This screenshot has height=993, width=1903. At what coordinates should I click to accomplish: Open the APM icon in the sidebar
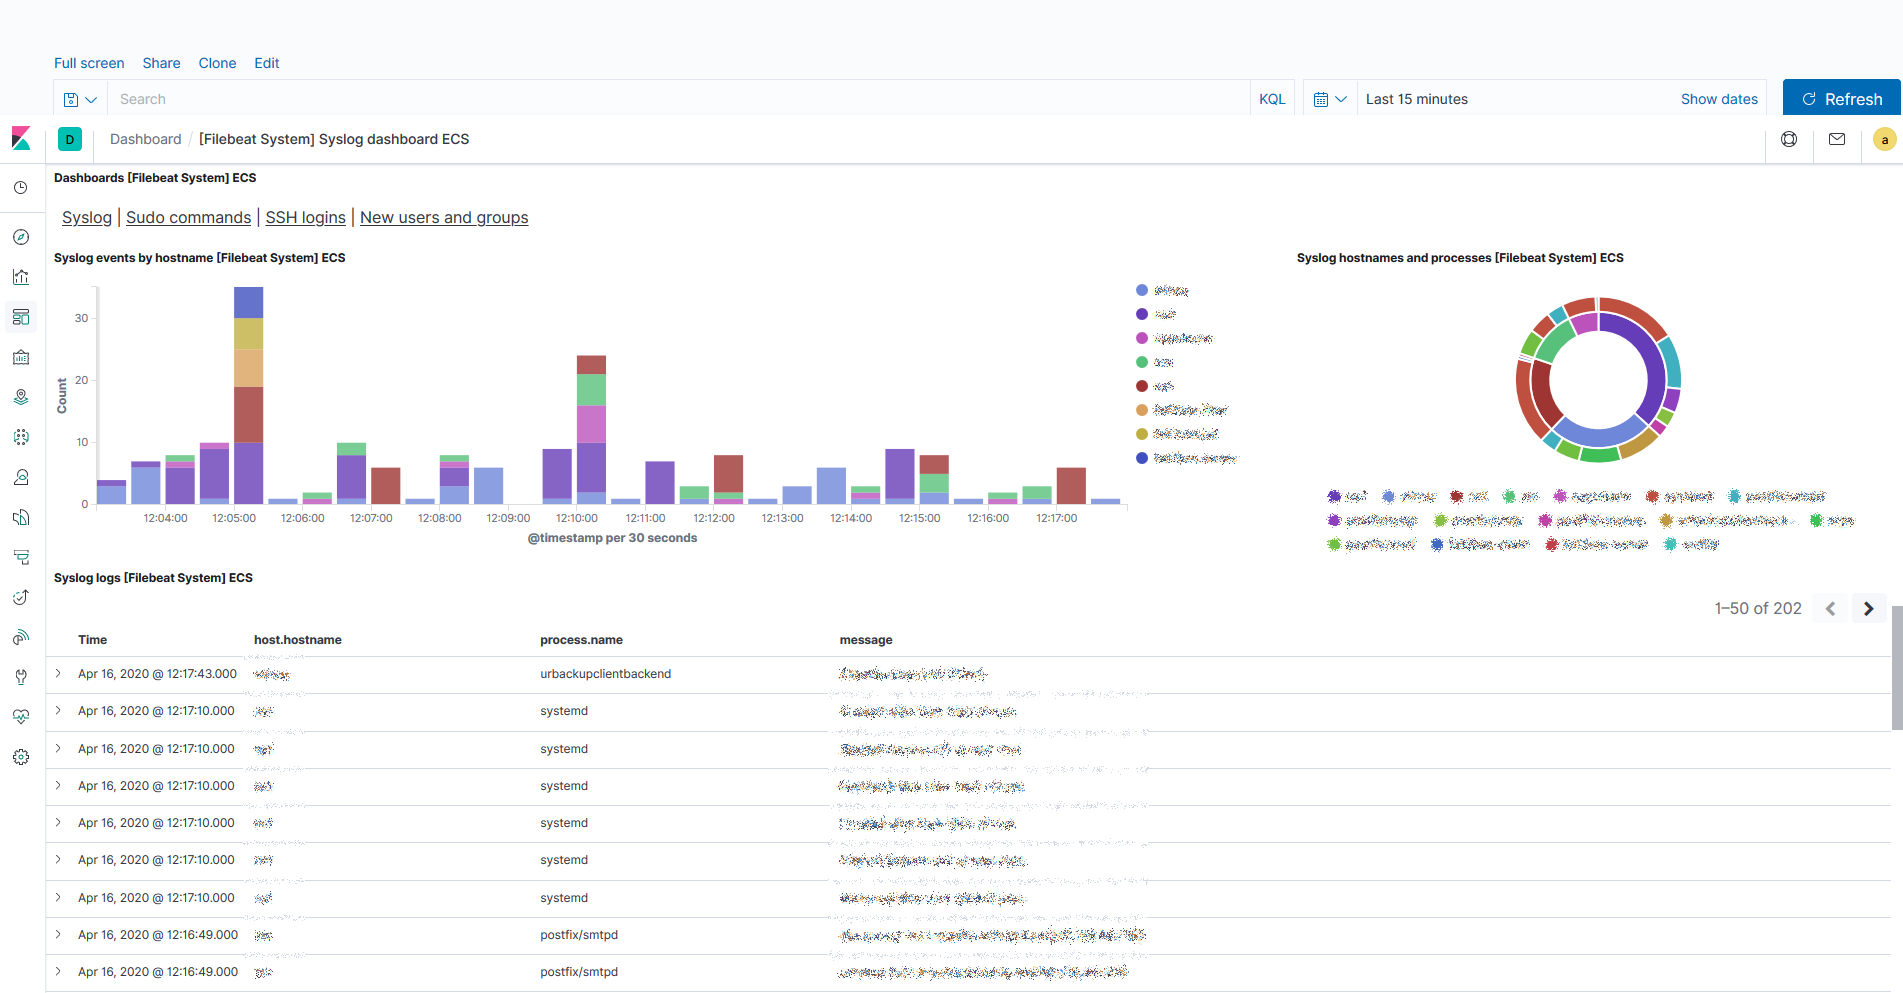[x=21, y=557]
